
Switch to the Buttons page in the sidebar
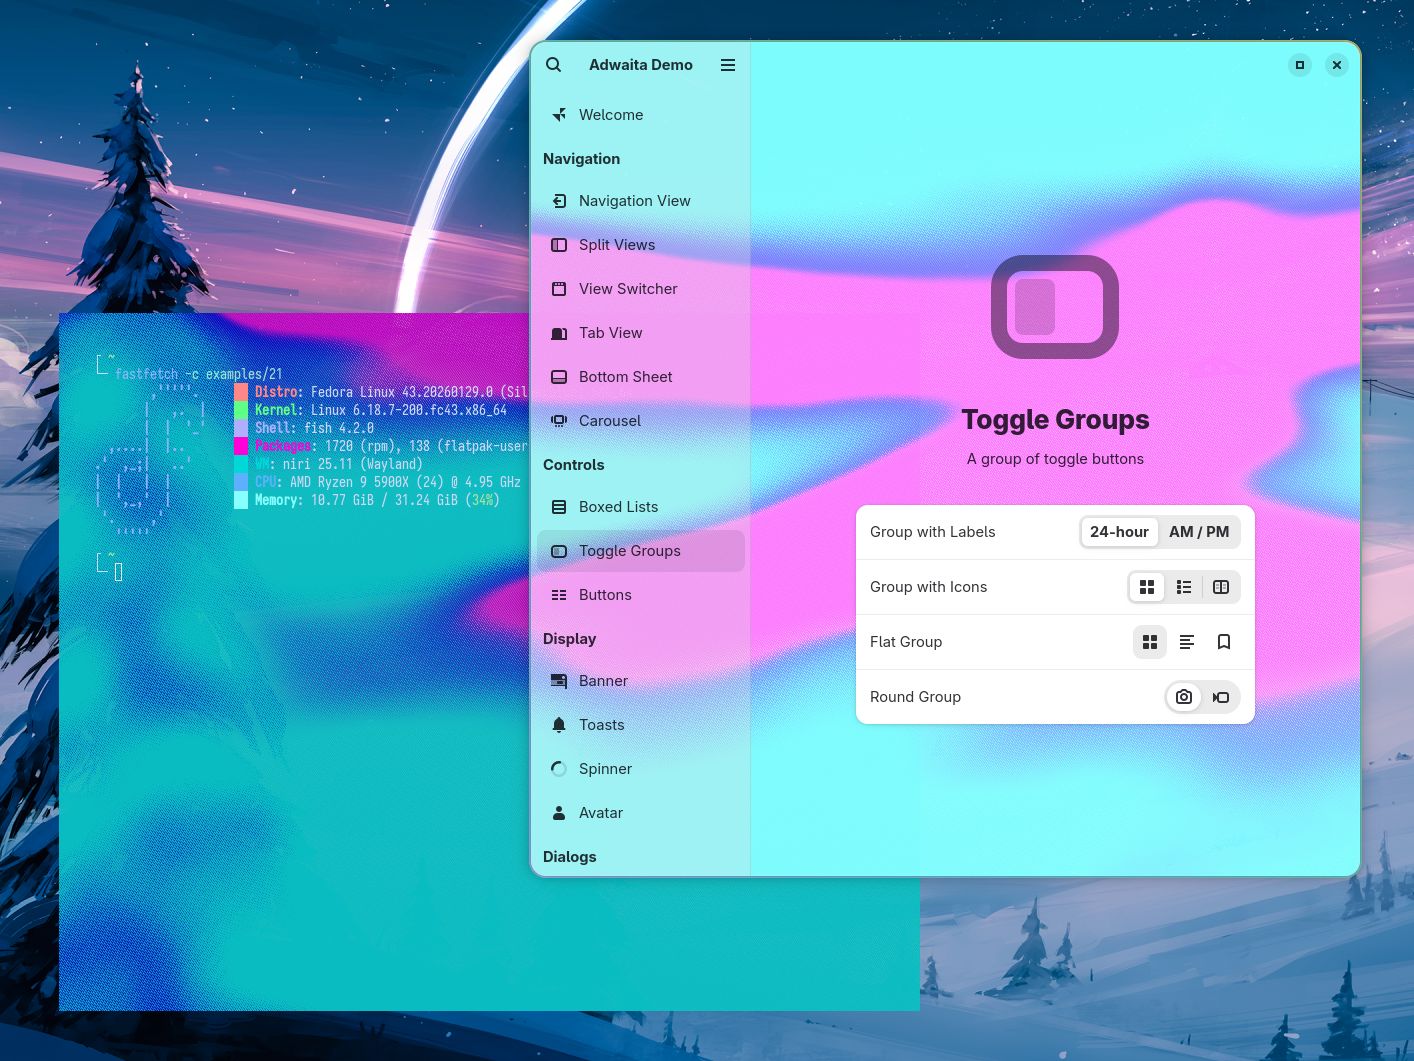605,595
